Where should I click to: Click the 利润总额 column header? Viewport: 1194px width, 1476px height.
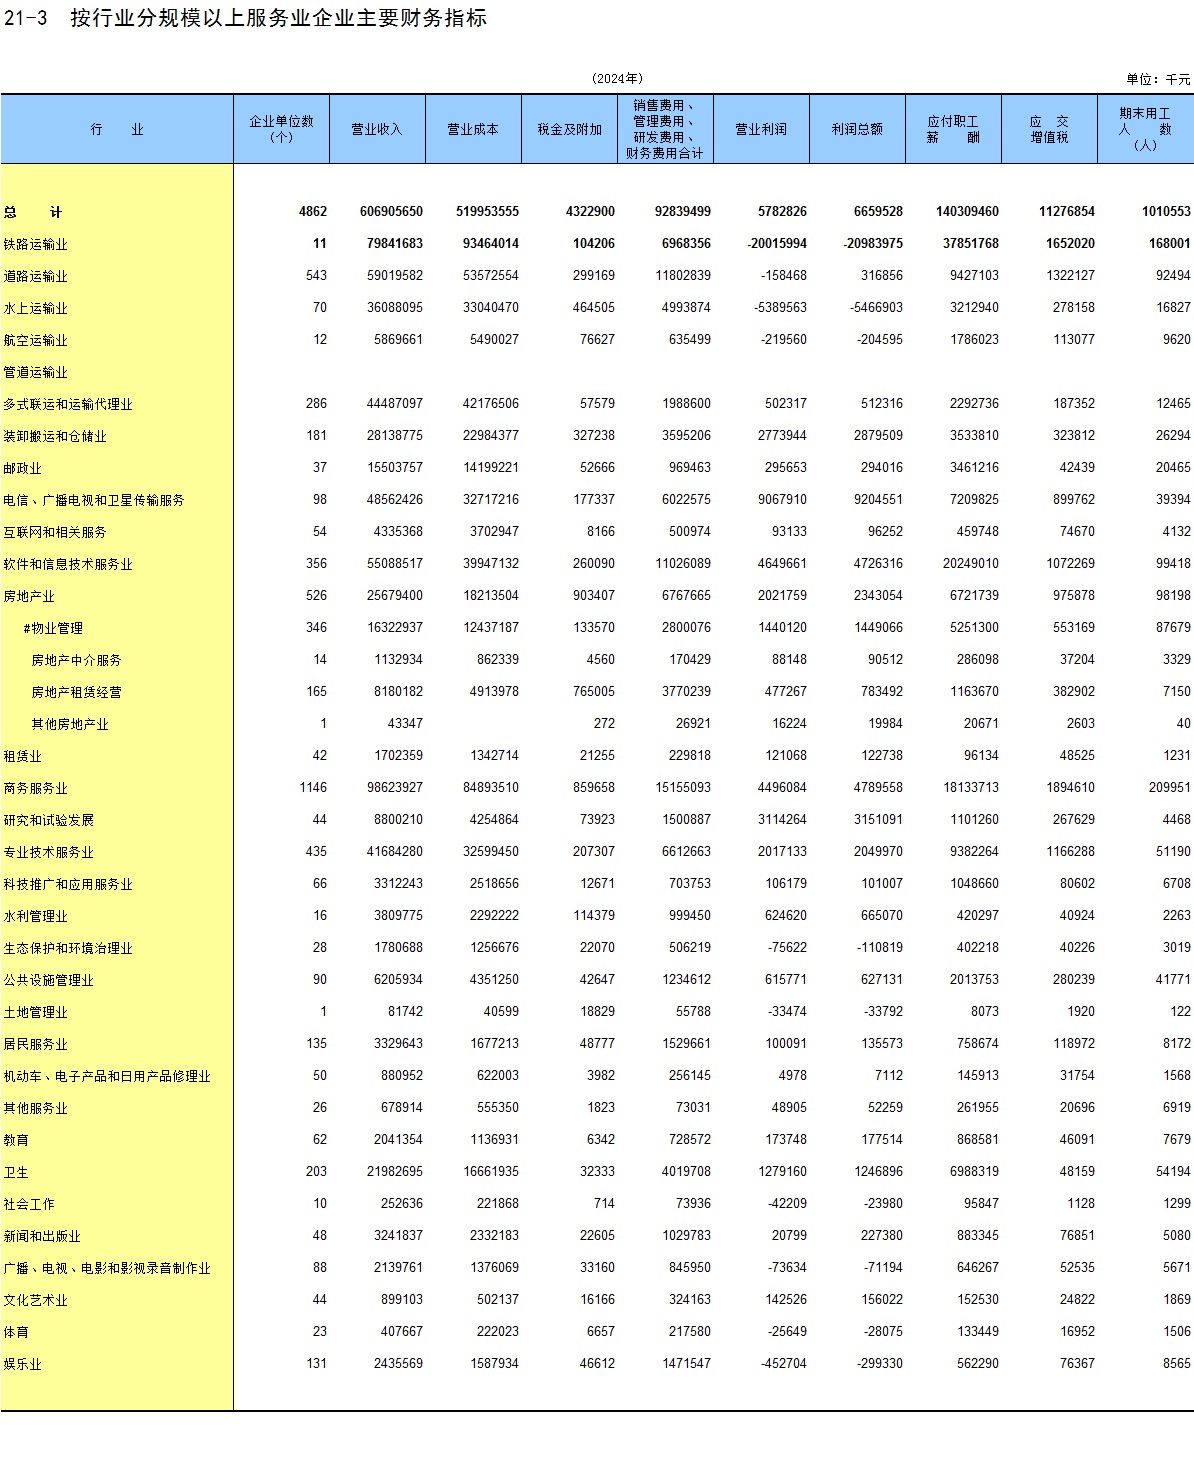[x=857, y=130]
